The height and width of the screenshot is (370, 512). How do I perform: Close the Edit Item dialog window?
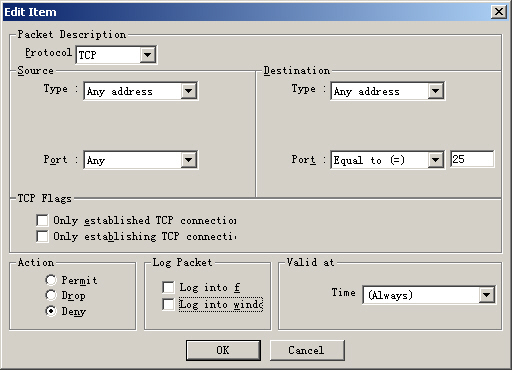[x=499, y=12]
